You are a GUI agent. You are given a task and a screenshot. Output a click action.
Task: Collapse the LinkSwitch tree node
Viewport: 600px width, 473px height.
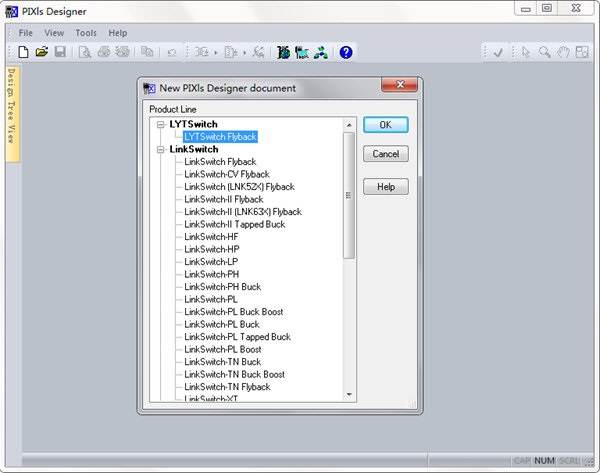pyautogui.click(x=161, y=149)
